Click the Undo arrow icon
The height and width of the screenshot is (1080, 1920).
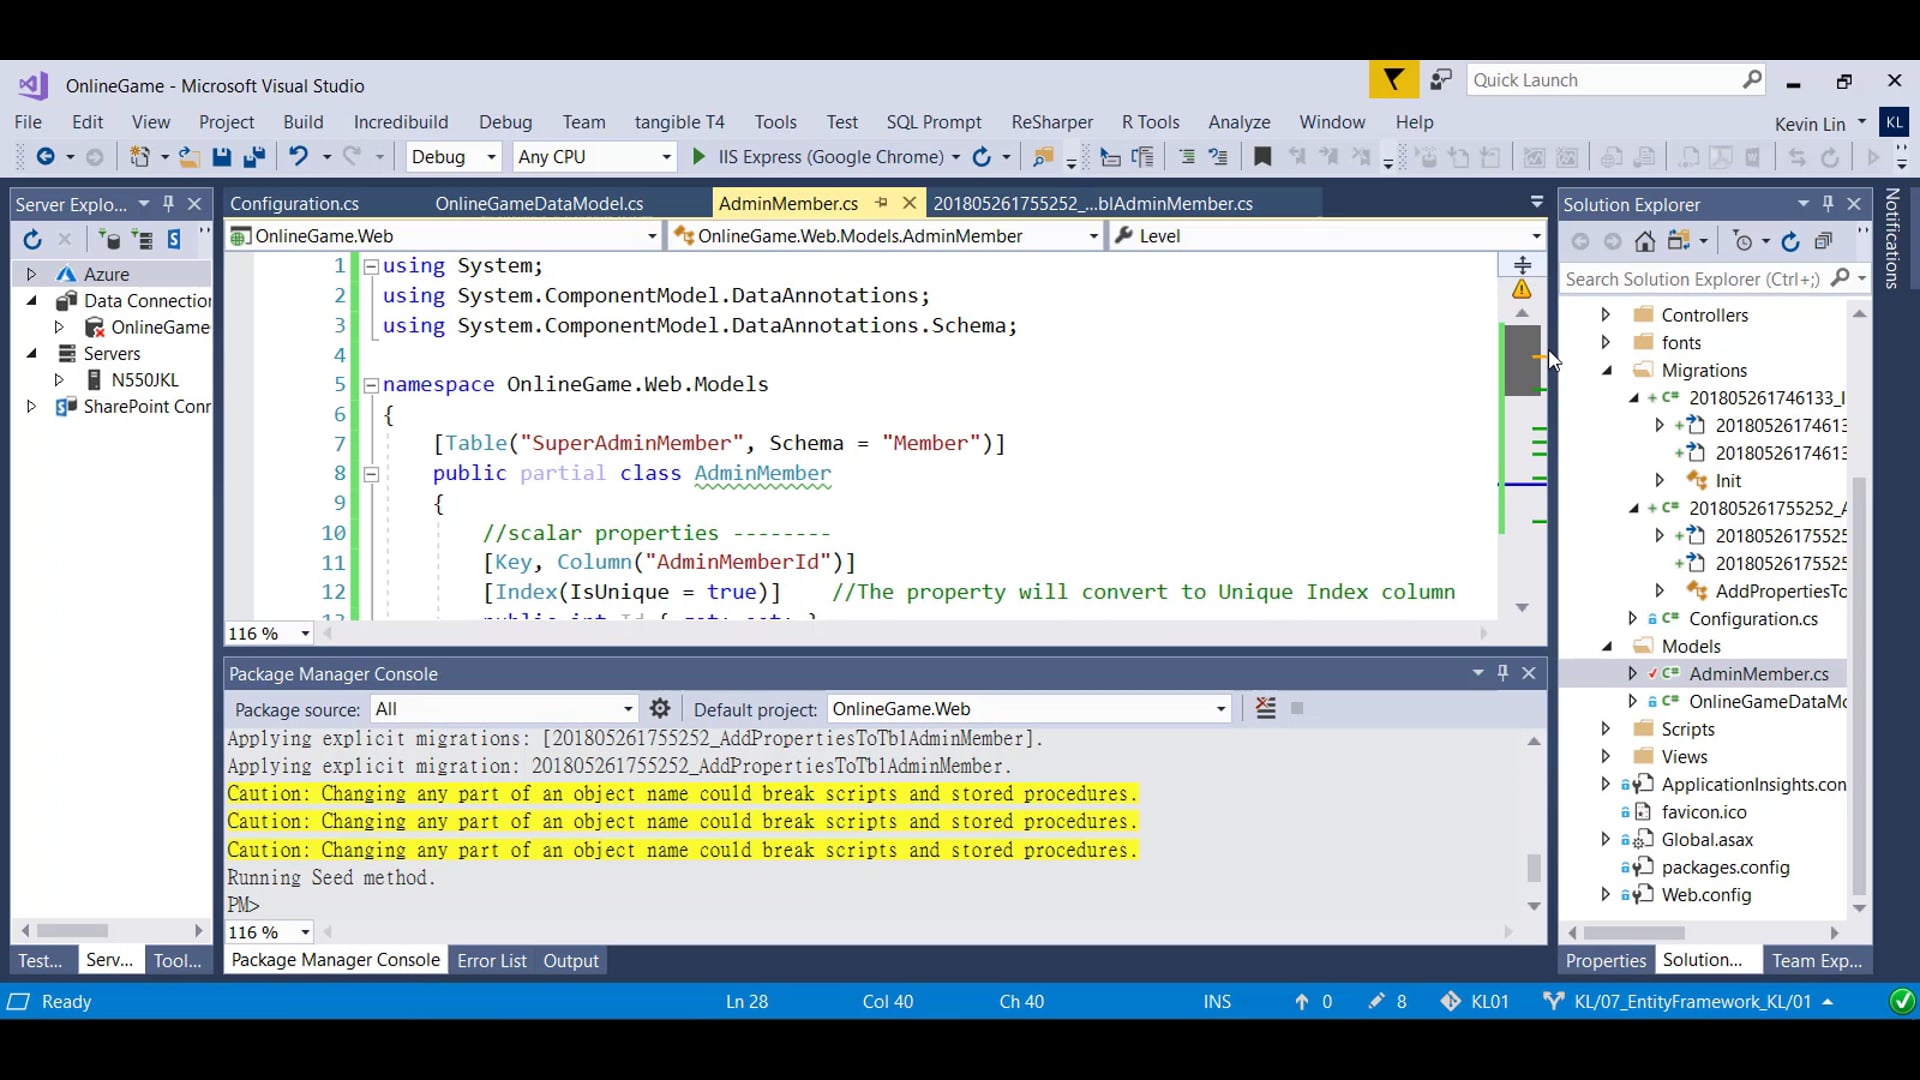(298, 157)
